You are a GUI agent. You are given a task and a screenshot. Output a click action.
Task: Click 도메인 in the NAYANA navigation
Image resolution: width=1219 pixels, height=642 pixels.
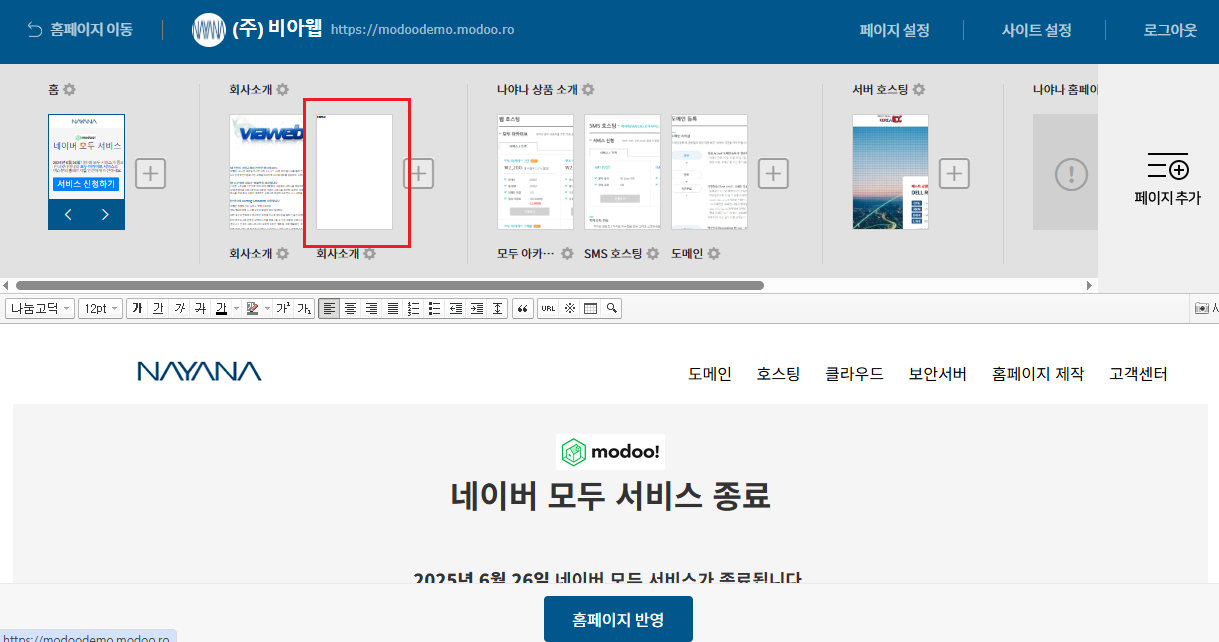click(x=710, y=374)
